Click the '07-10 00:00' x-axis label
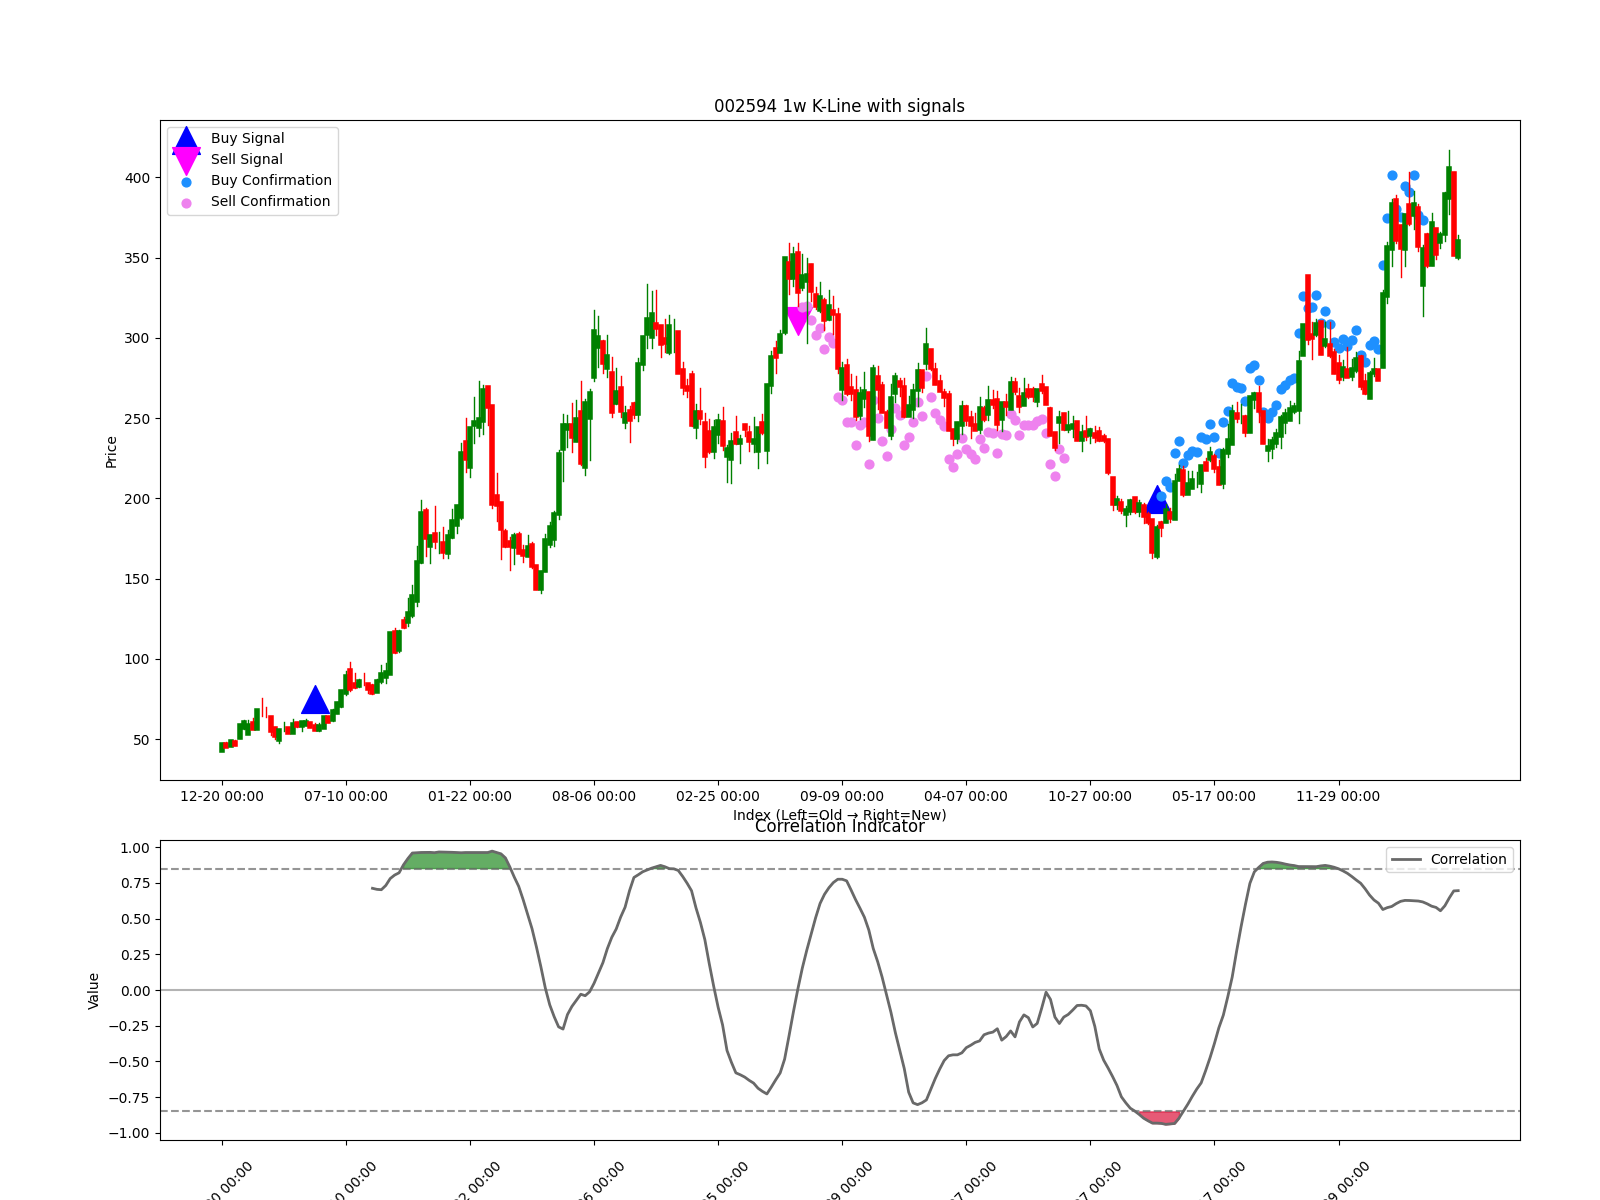The image size is (1600, 1200). pyautogui.click(x=346, y=796)
